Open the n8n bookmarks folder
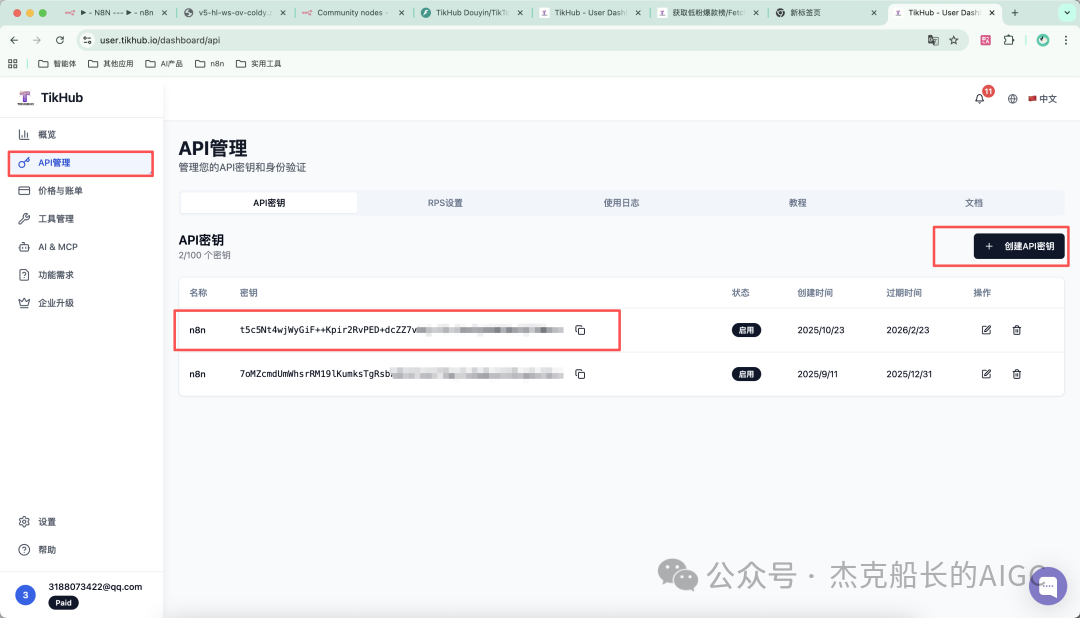Screen dimensions: 1080x618 coord(209,63)
